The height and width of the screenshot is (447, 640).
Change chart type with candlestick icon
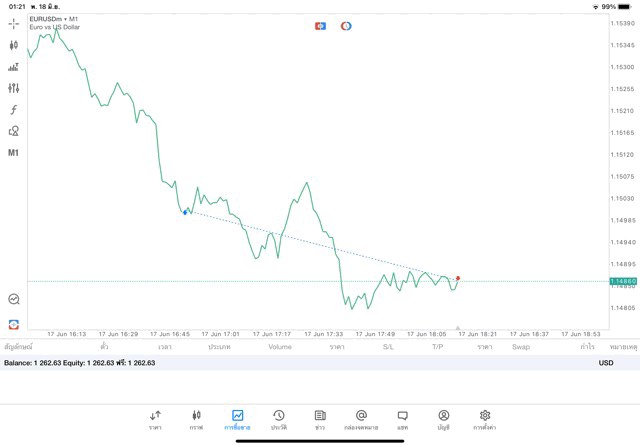(x=14, y=45)
